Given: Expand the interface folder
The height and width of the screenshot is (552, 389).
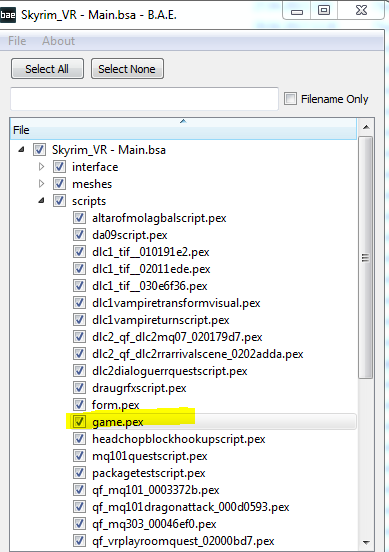Looking at the screenshot, I should coord(42,167).
